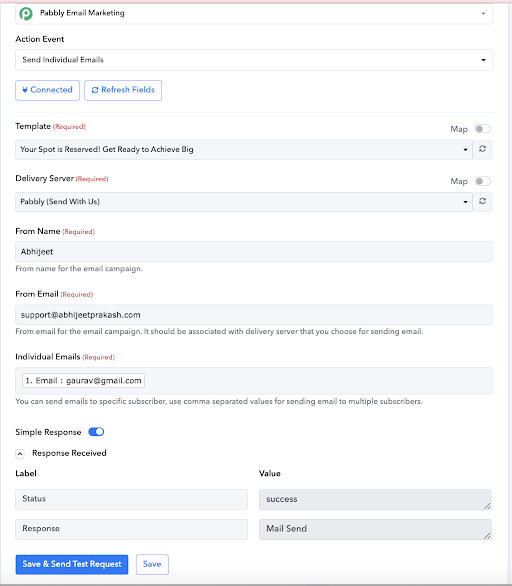
Task: Click Save & Send Test Request button
Action: (x=72, y=564)
